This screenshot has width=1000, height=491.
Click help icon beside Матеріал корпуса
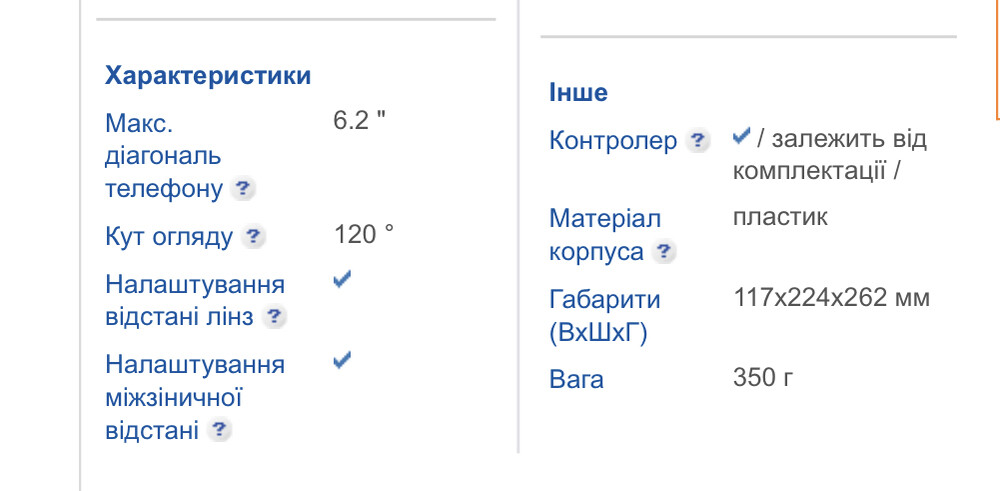[x=664, y=252]
